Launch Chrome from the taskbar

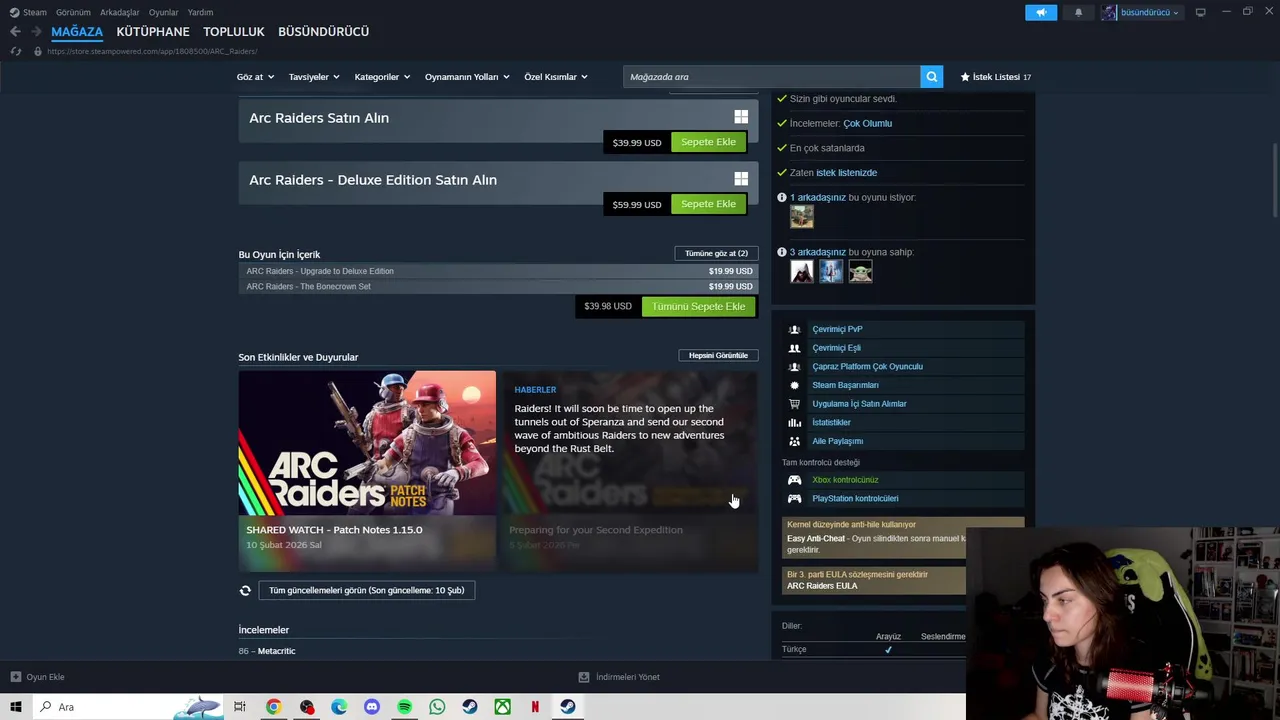coord(273,707)
